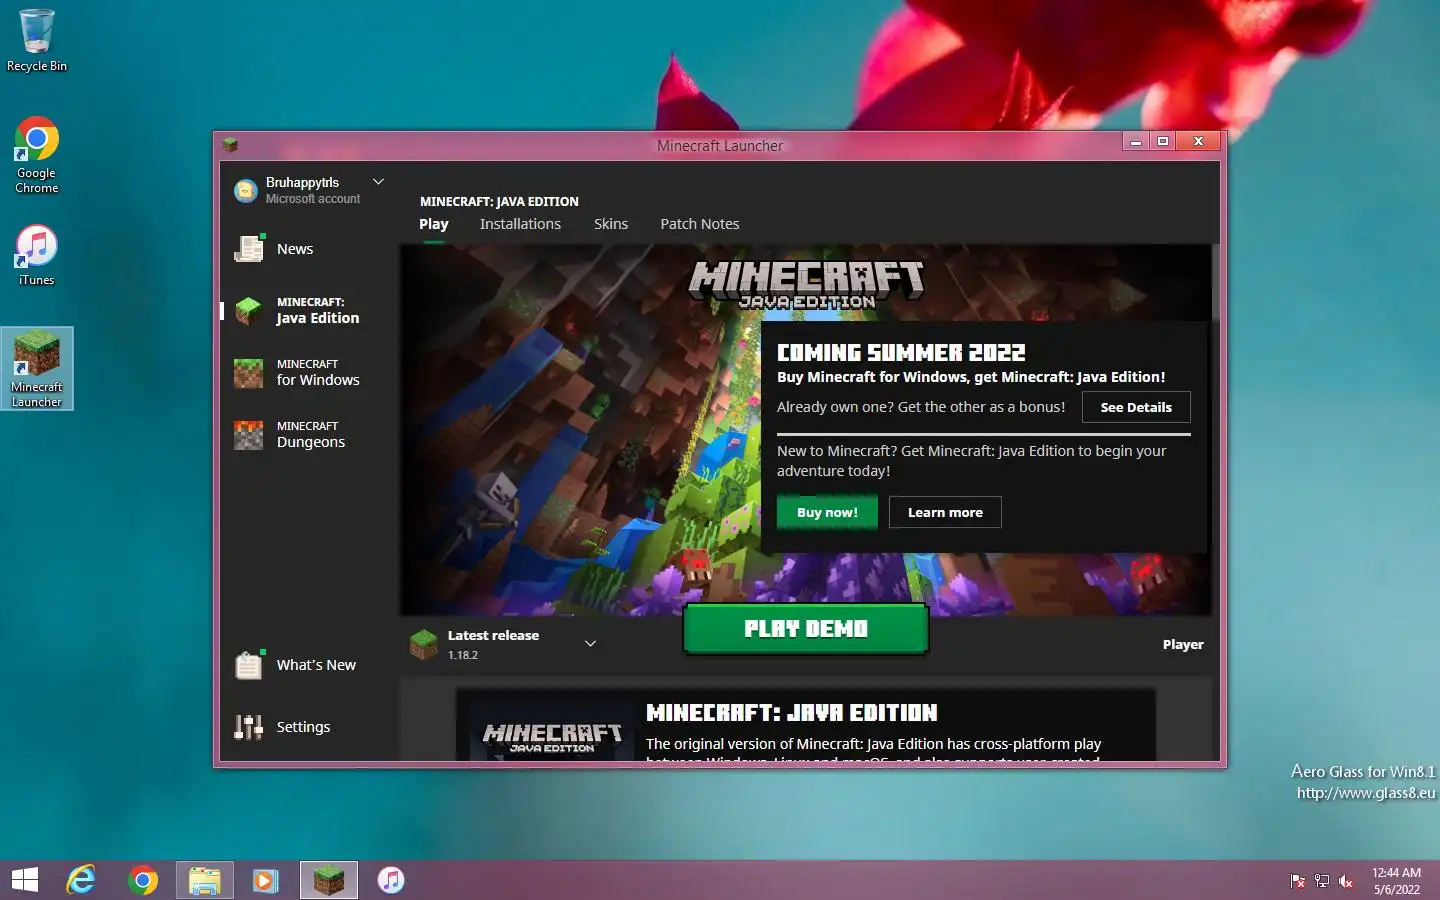Switch to the Skins tab
The height and width of the screenshot is (900, 1440).
tap(611, 224)
